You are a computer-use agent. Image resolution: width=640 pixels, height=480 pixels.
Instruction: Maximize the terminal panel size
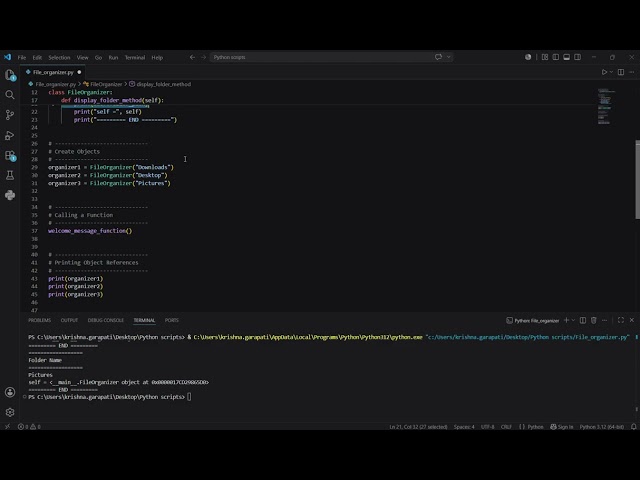click(621, 320)
